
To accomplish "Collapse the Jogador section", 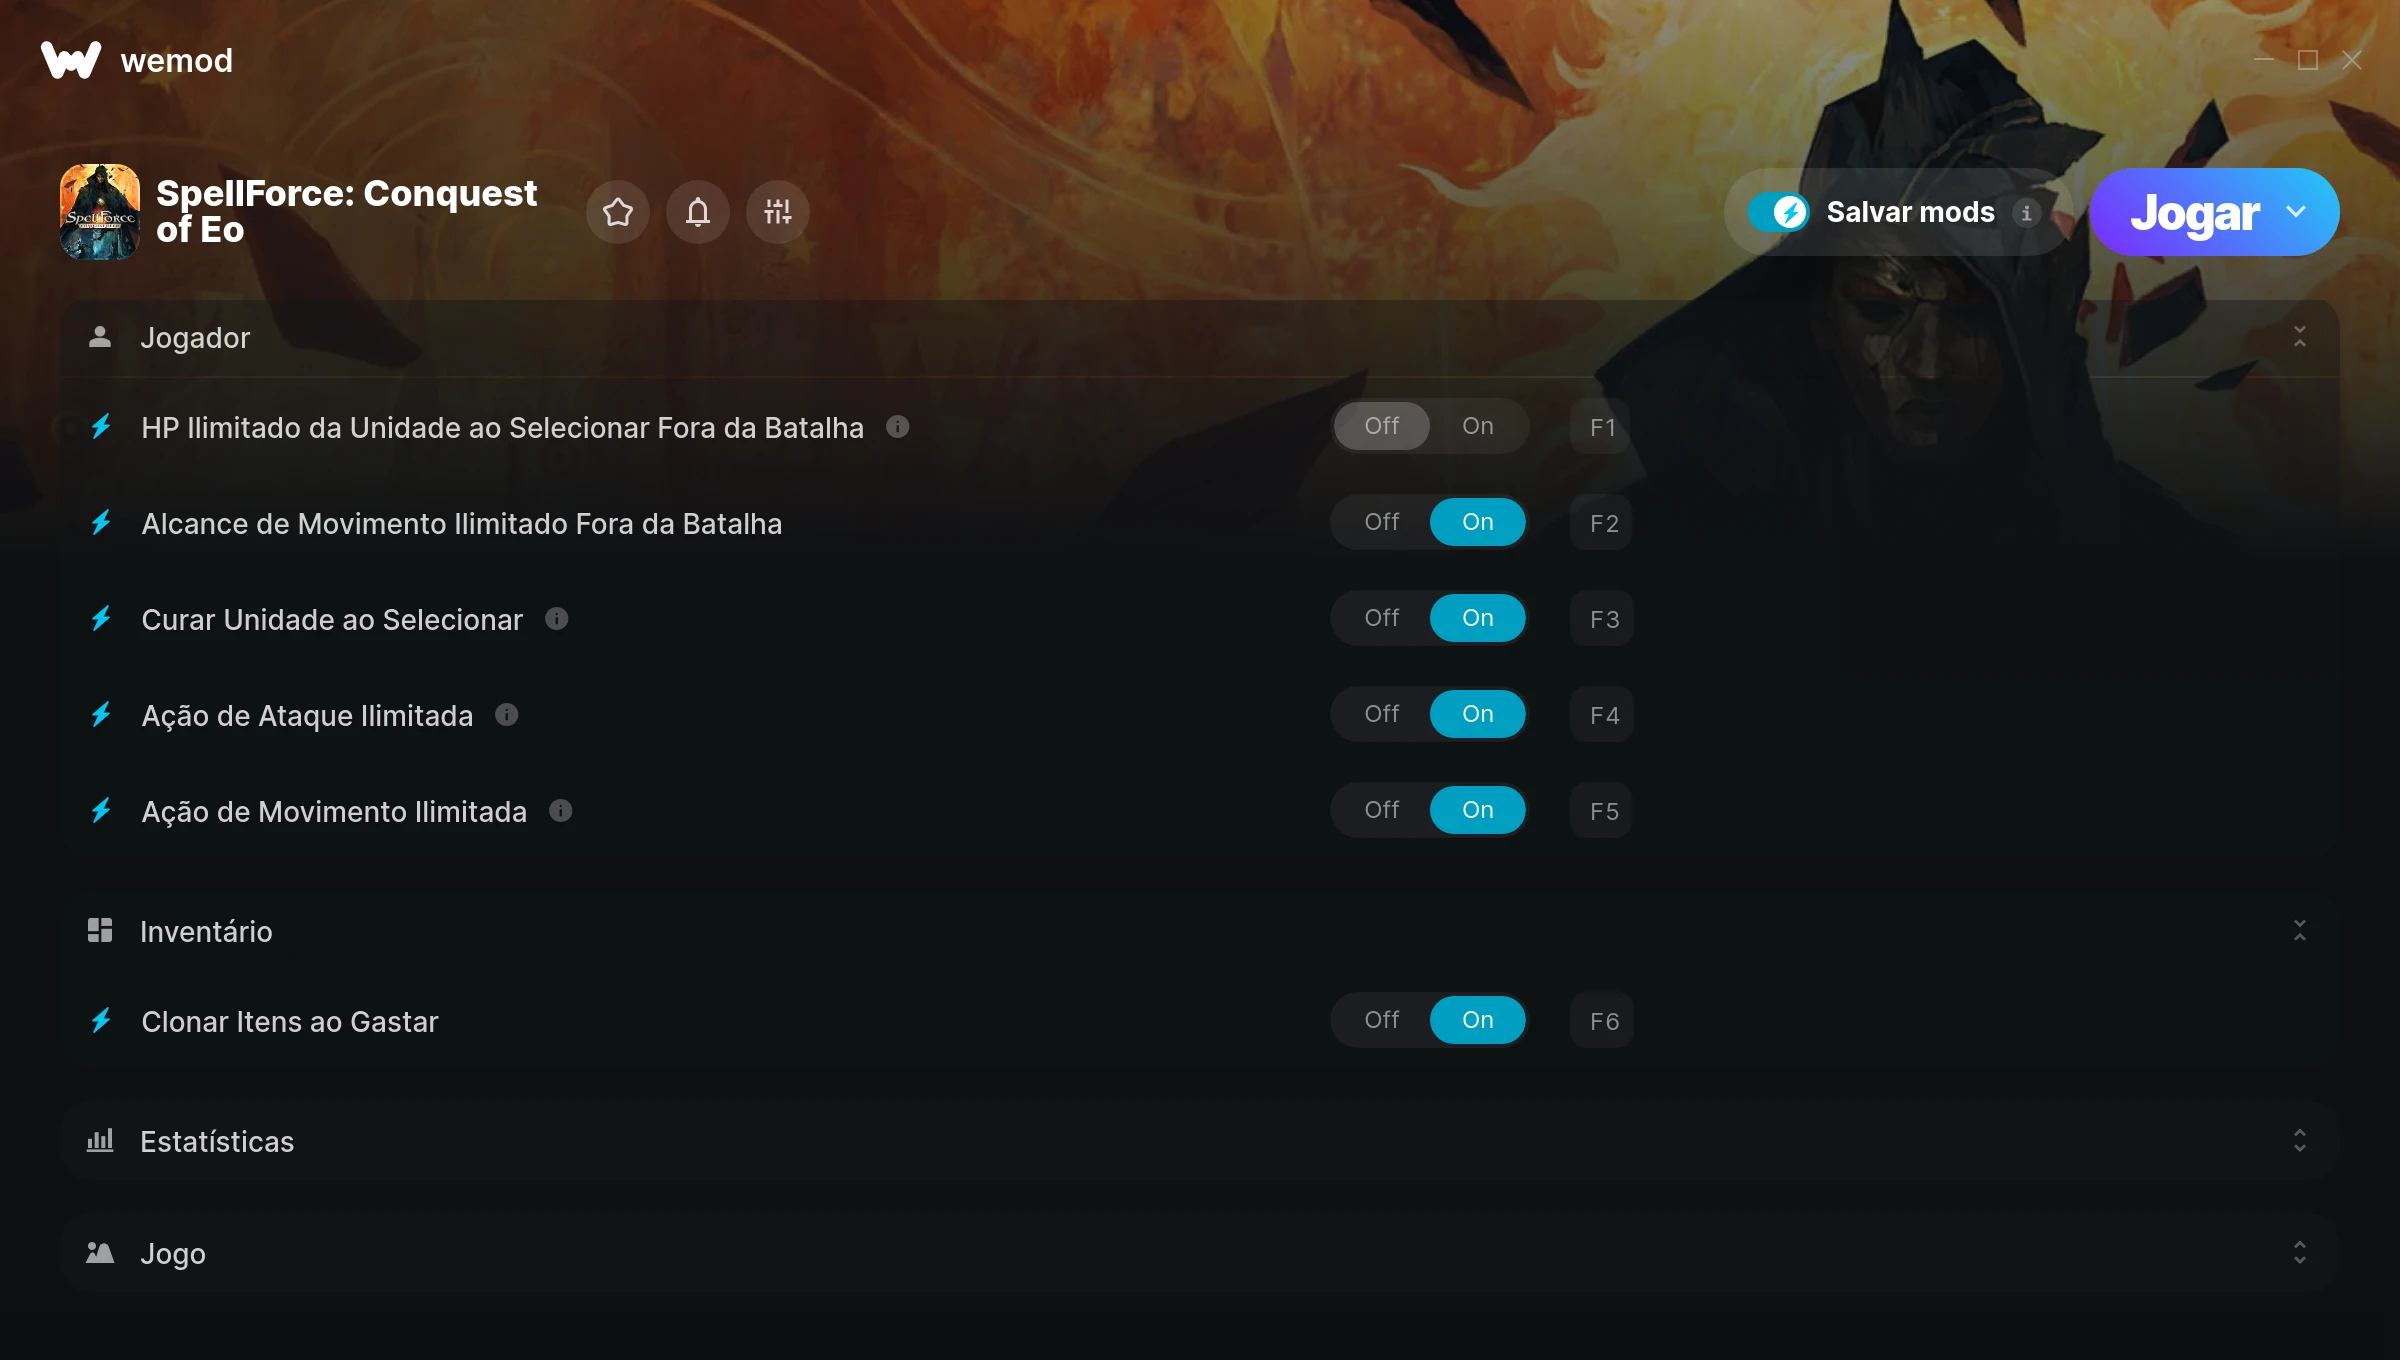I will (x=2300, y=337).
